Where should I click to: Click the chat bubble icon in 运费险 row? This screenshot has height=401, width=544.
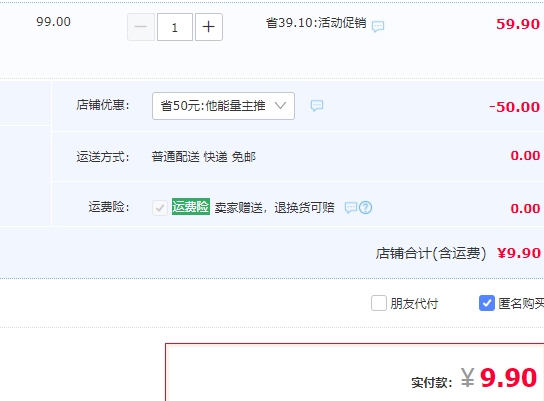351,208
